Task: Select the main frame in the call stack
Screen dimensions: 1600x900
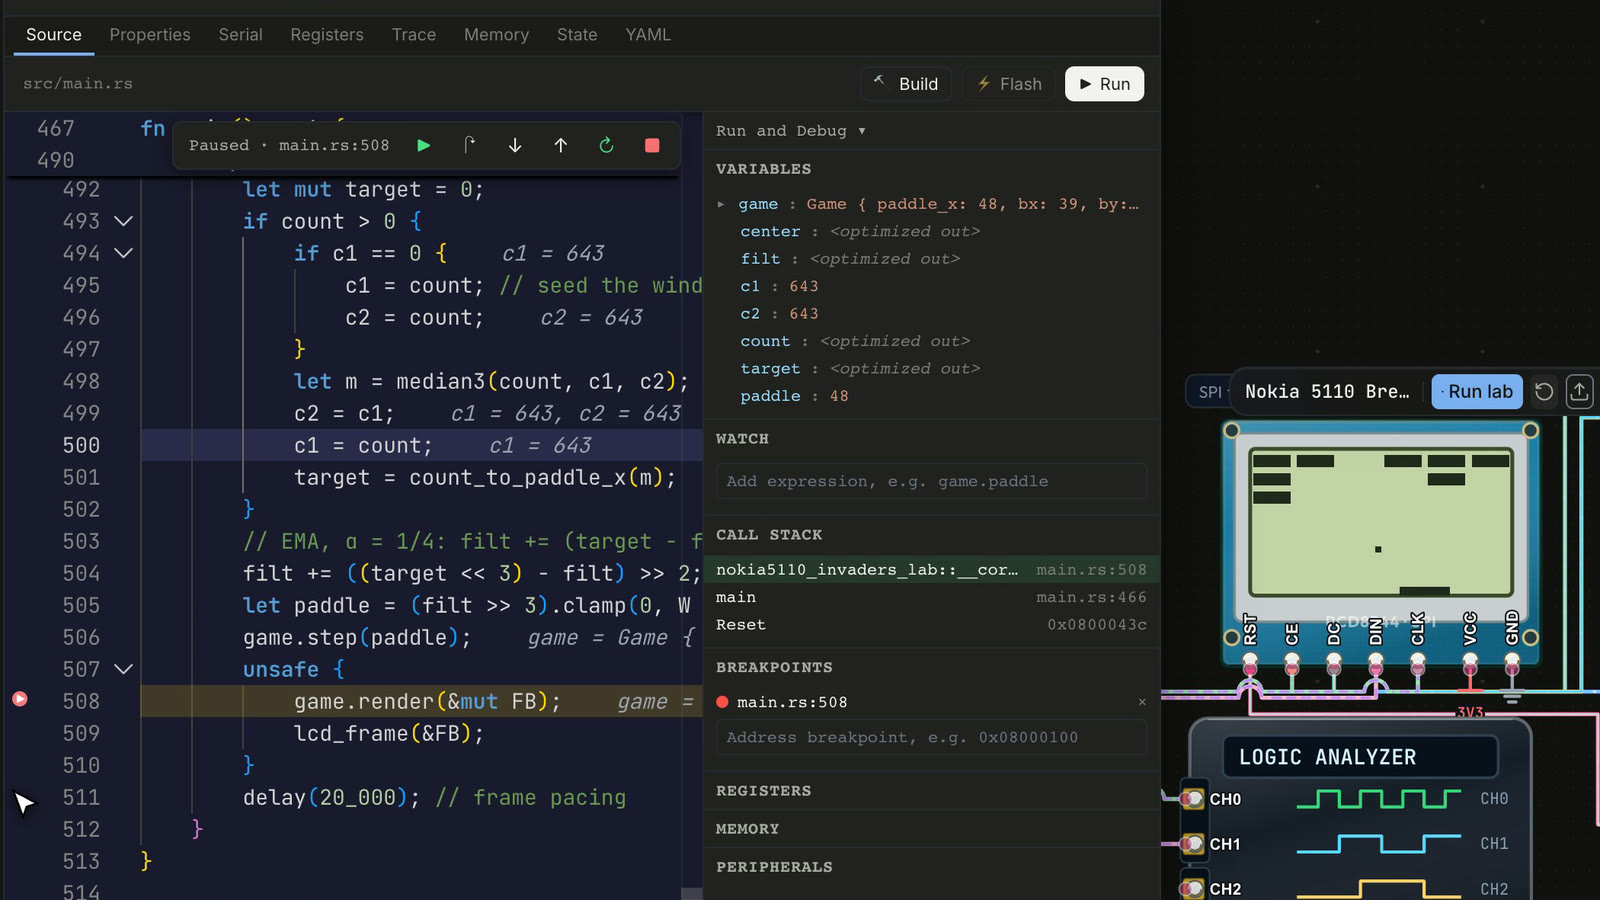Action: pyautogui.click(x=932, y=597)
